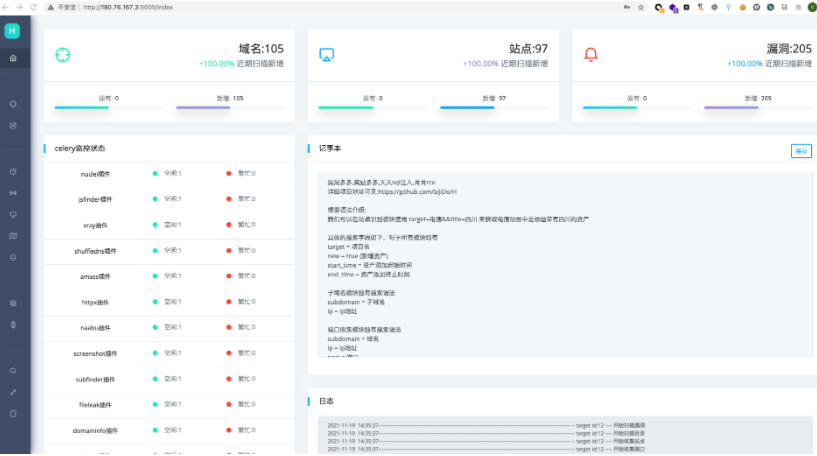The width and height of the screenshot is (817, 456).
Task: Click the 漏洞 新增 205 purple progress bar
Action: (x=731, y=107)
